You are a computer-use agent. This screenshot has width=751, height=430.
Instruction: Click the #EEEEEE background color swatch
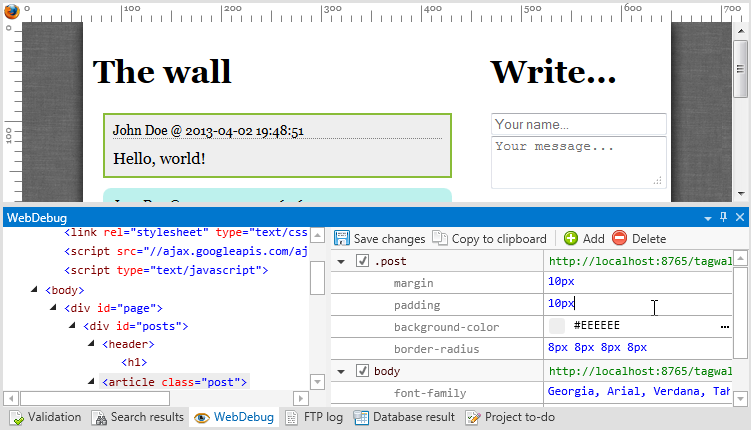point(557,326)
